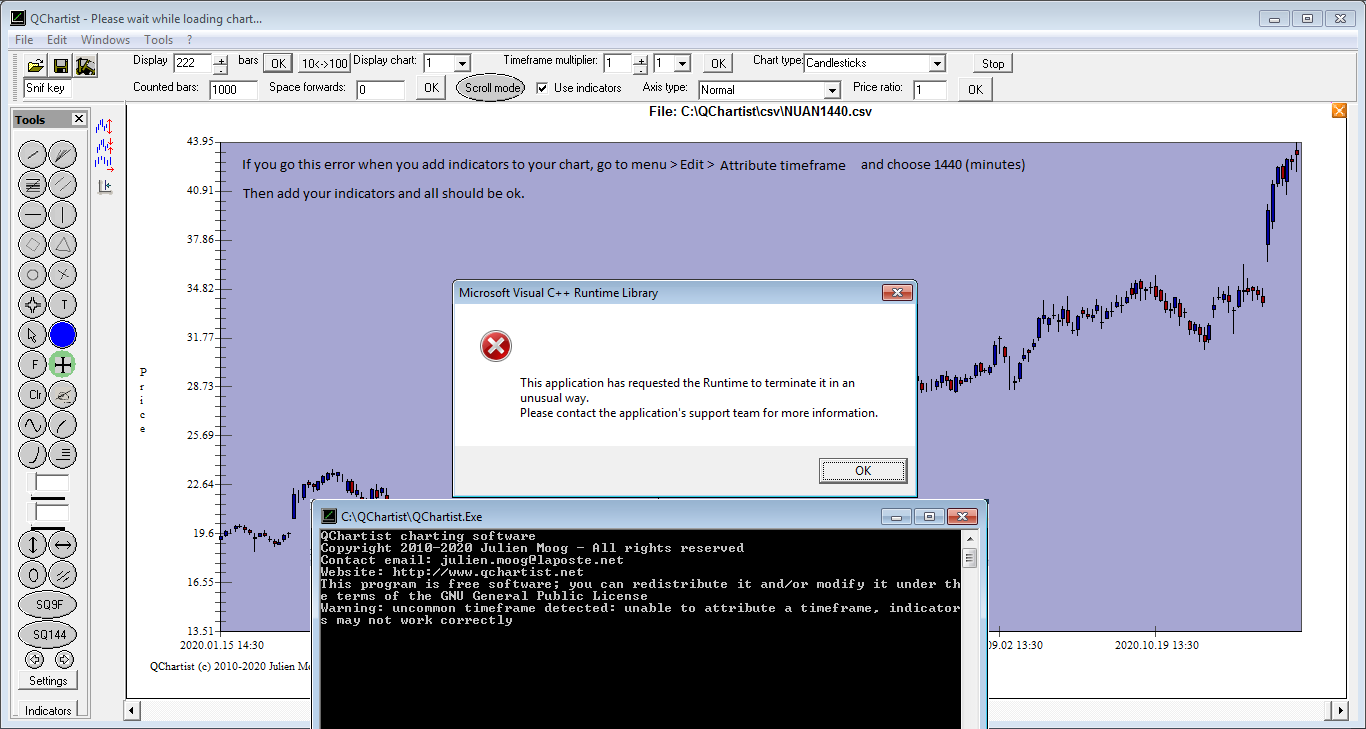Open the Chart type Candlesticks dropdown

[936, 63]
